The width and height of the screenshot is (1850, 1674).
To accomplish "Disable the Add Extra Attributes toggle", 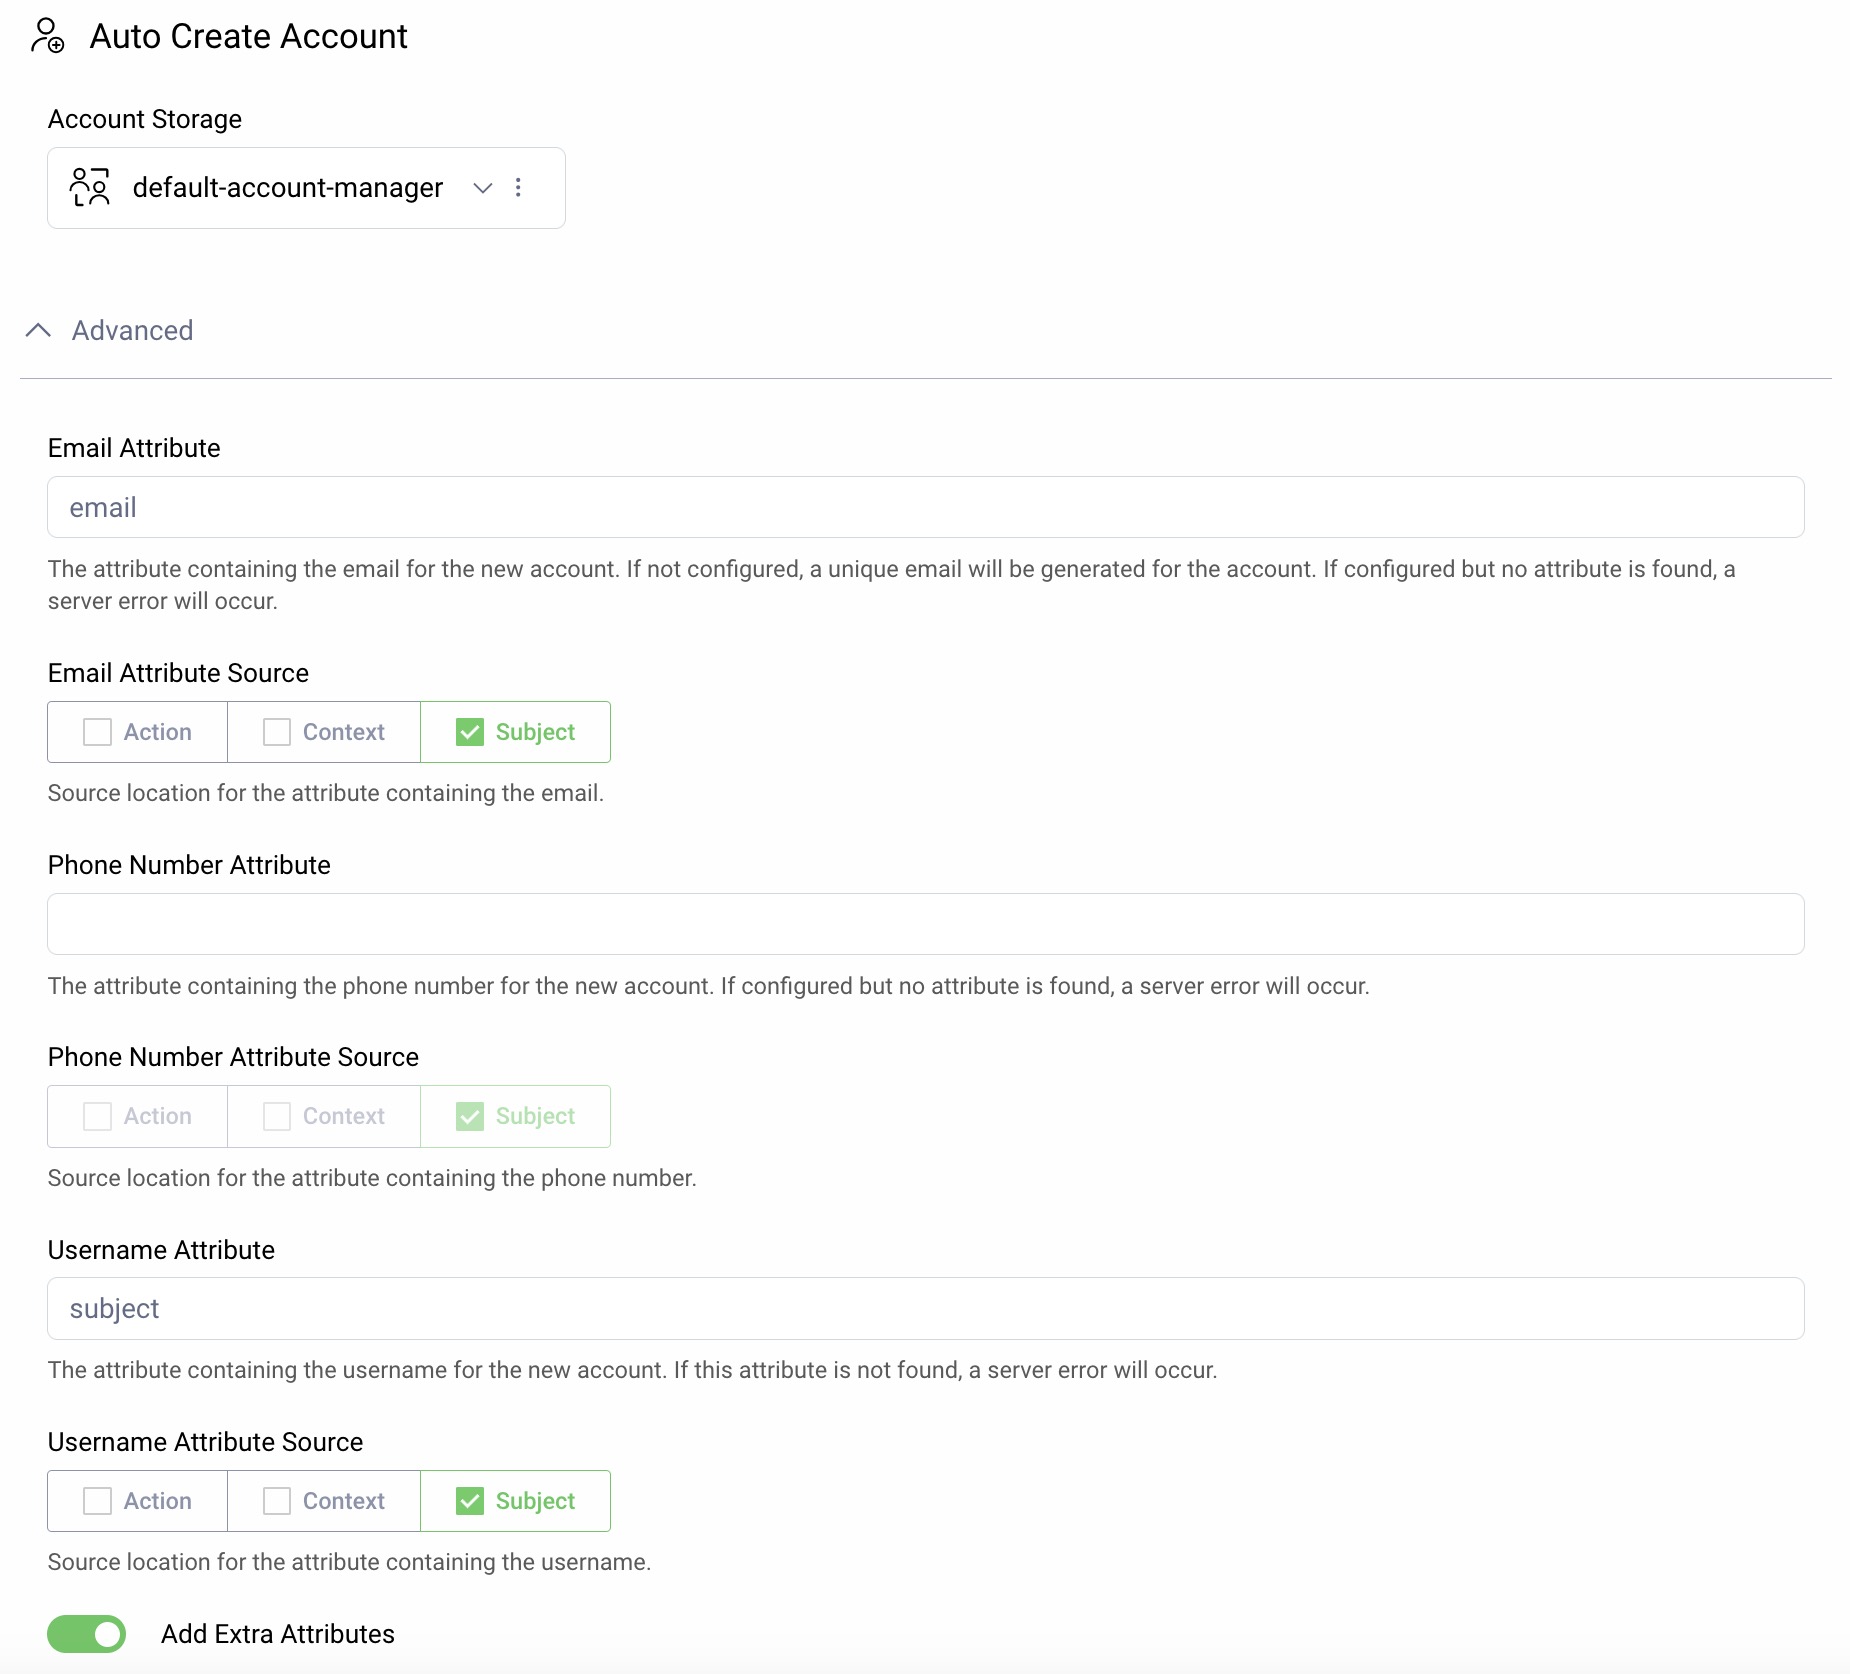I will [87, 1634].
